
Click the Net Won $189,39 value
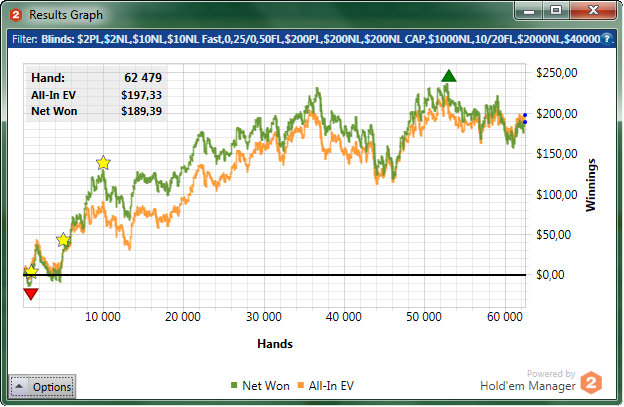[141, 111]
